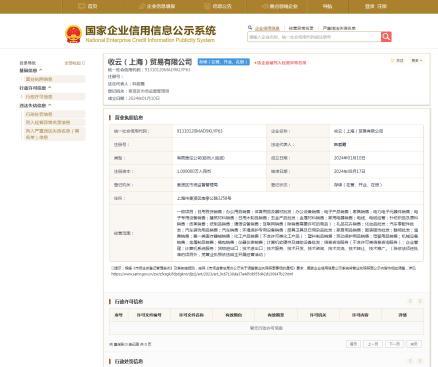Click the red abnormal-operations warning text
438x367 pixels.
point(280,62)
